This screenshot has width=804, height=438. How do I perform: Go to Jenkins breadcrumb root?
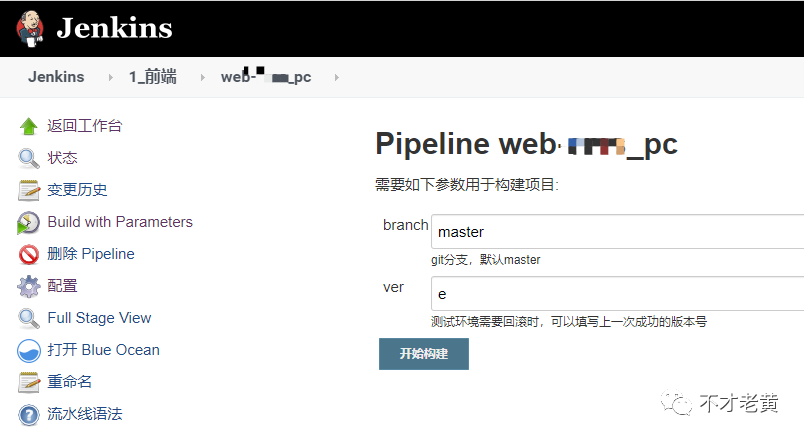click(56, 77)
